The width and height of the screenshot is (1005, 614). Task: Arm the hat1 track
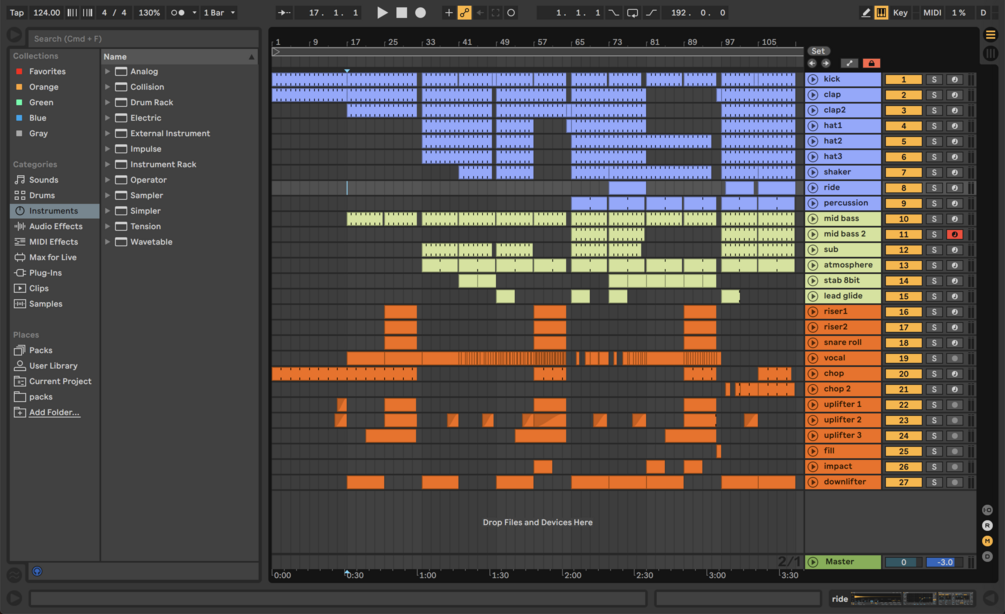[x=954, y=126]
